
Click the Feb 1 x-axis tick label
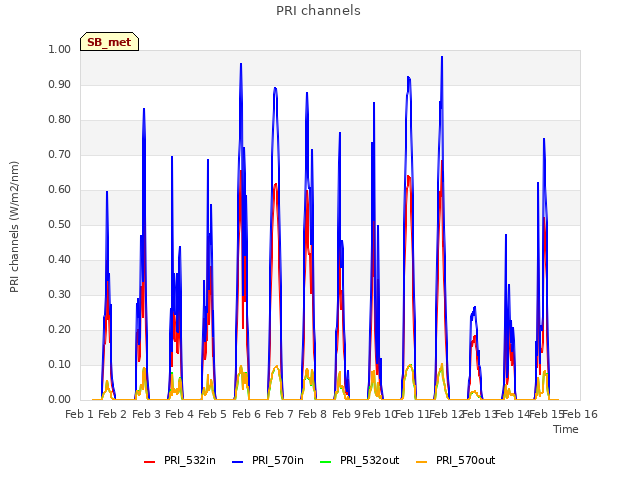pyautogui.click(x=80, y=414)
